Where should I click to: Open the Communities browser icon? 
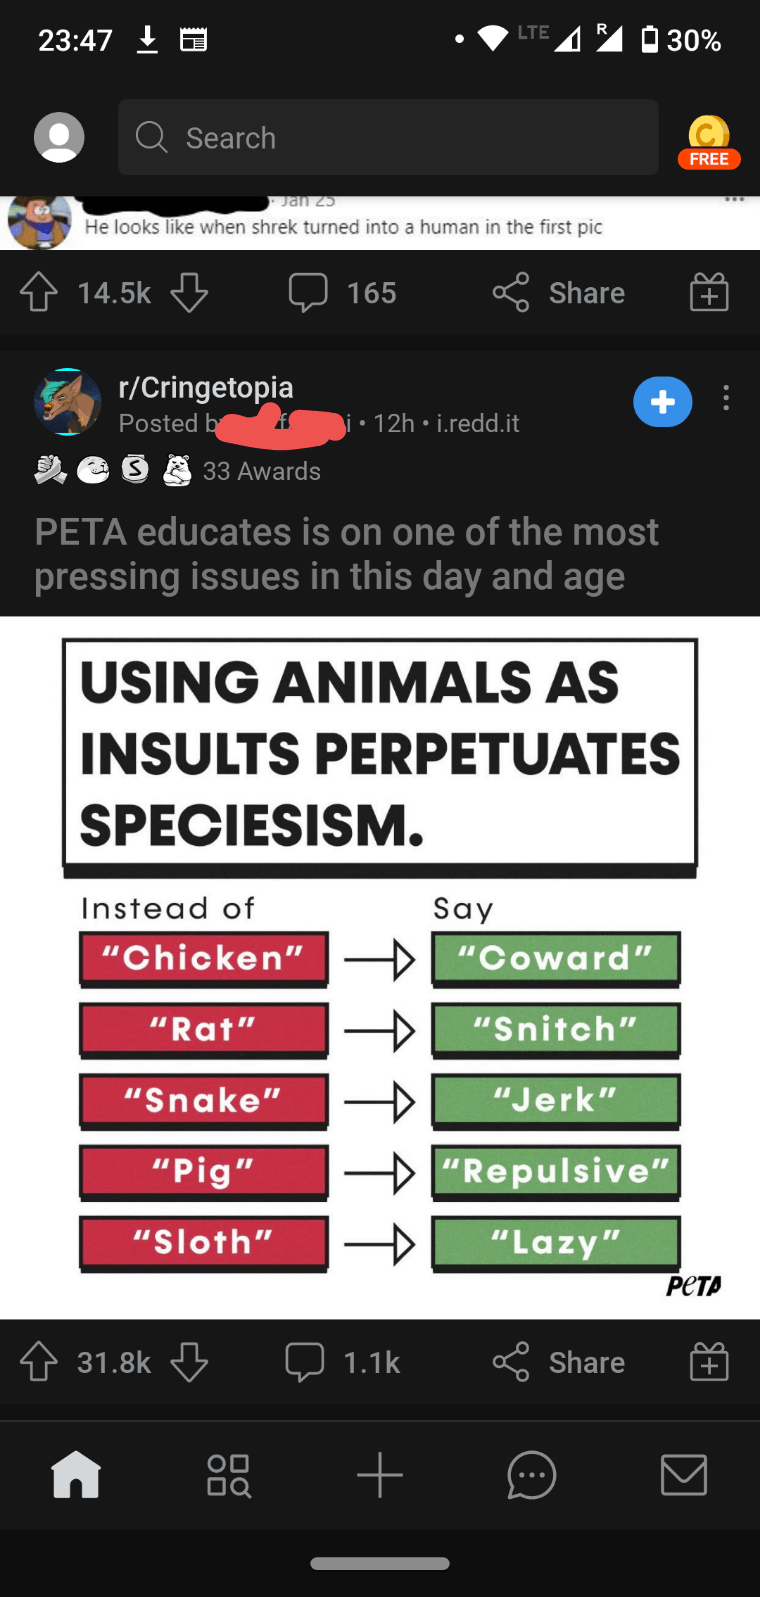[228, 1474]
